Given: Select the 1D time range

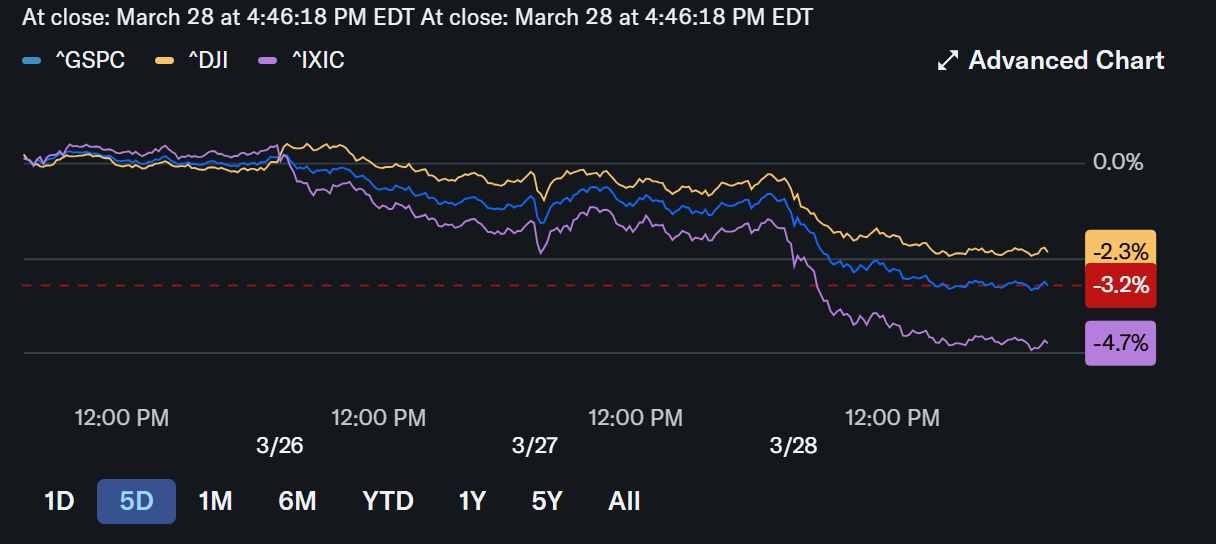Looking at the screenshot, I should pyautogui.click(x=59, y=501).
